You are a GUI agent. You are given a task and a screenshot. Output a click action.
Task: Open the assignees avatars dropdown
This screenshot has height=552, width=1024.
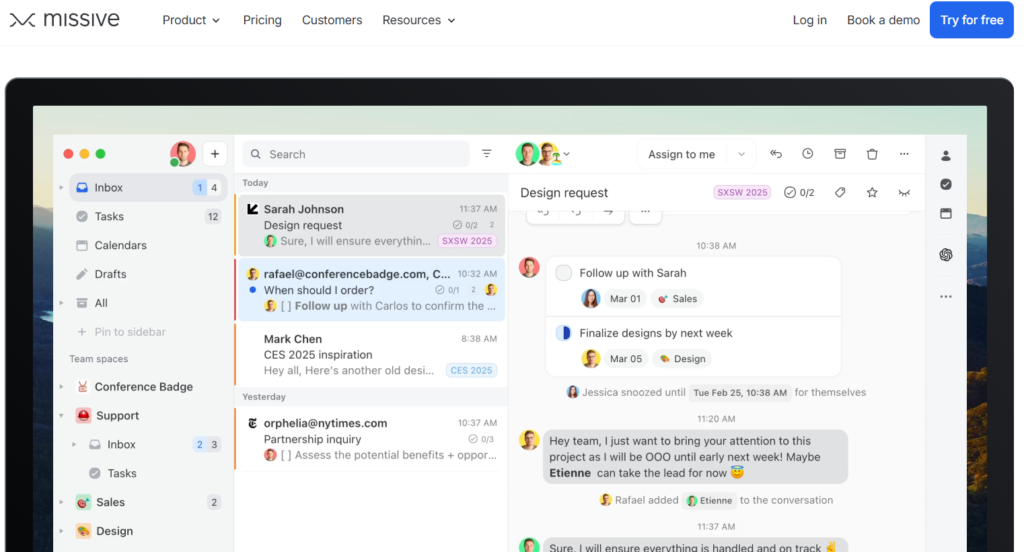543,154
